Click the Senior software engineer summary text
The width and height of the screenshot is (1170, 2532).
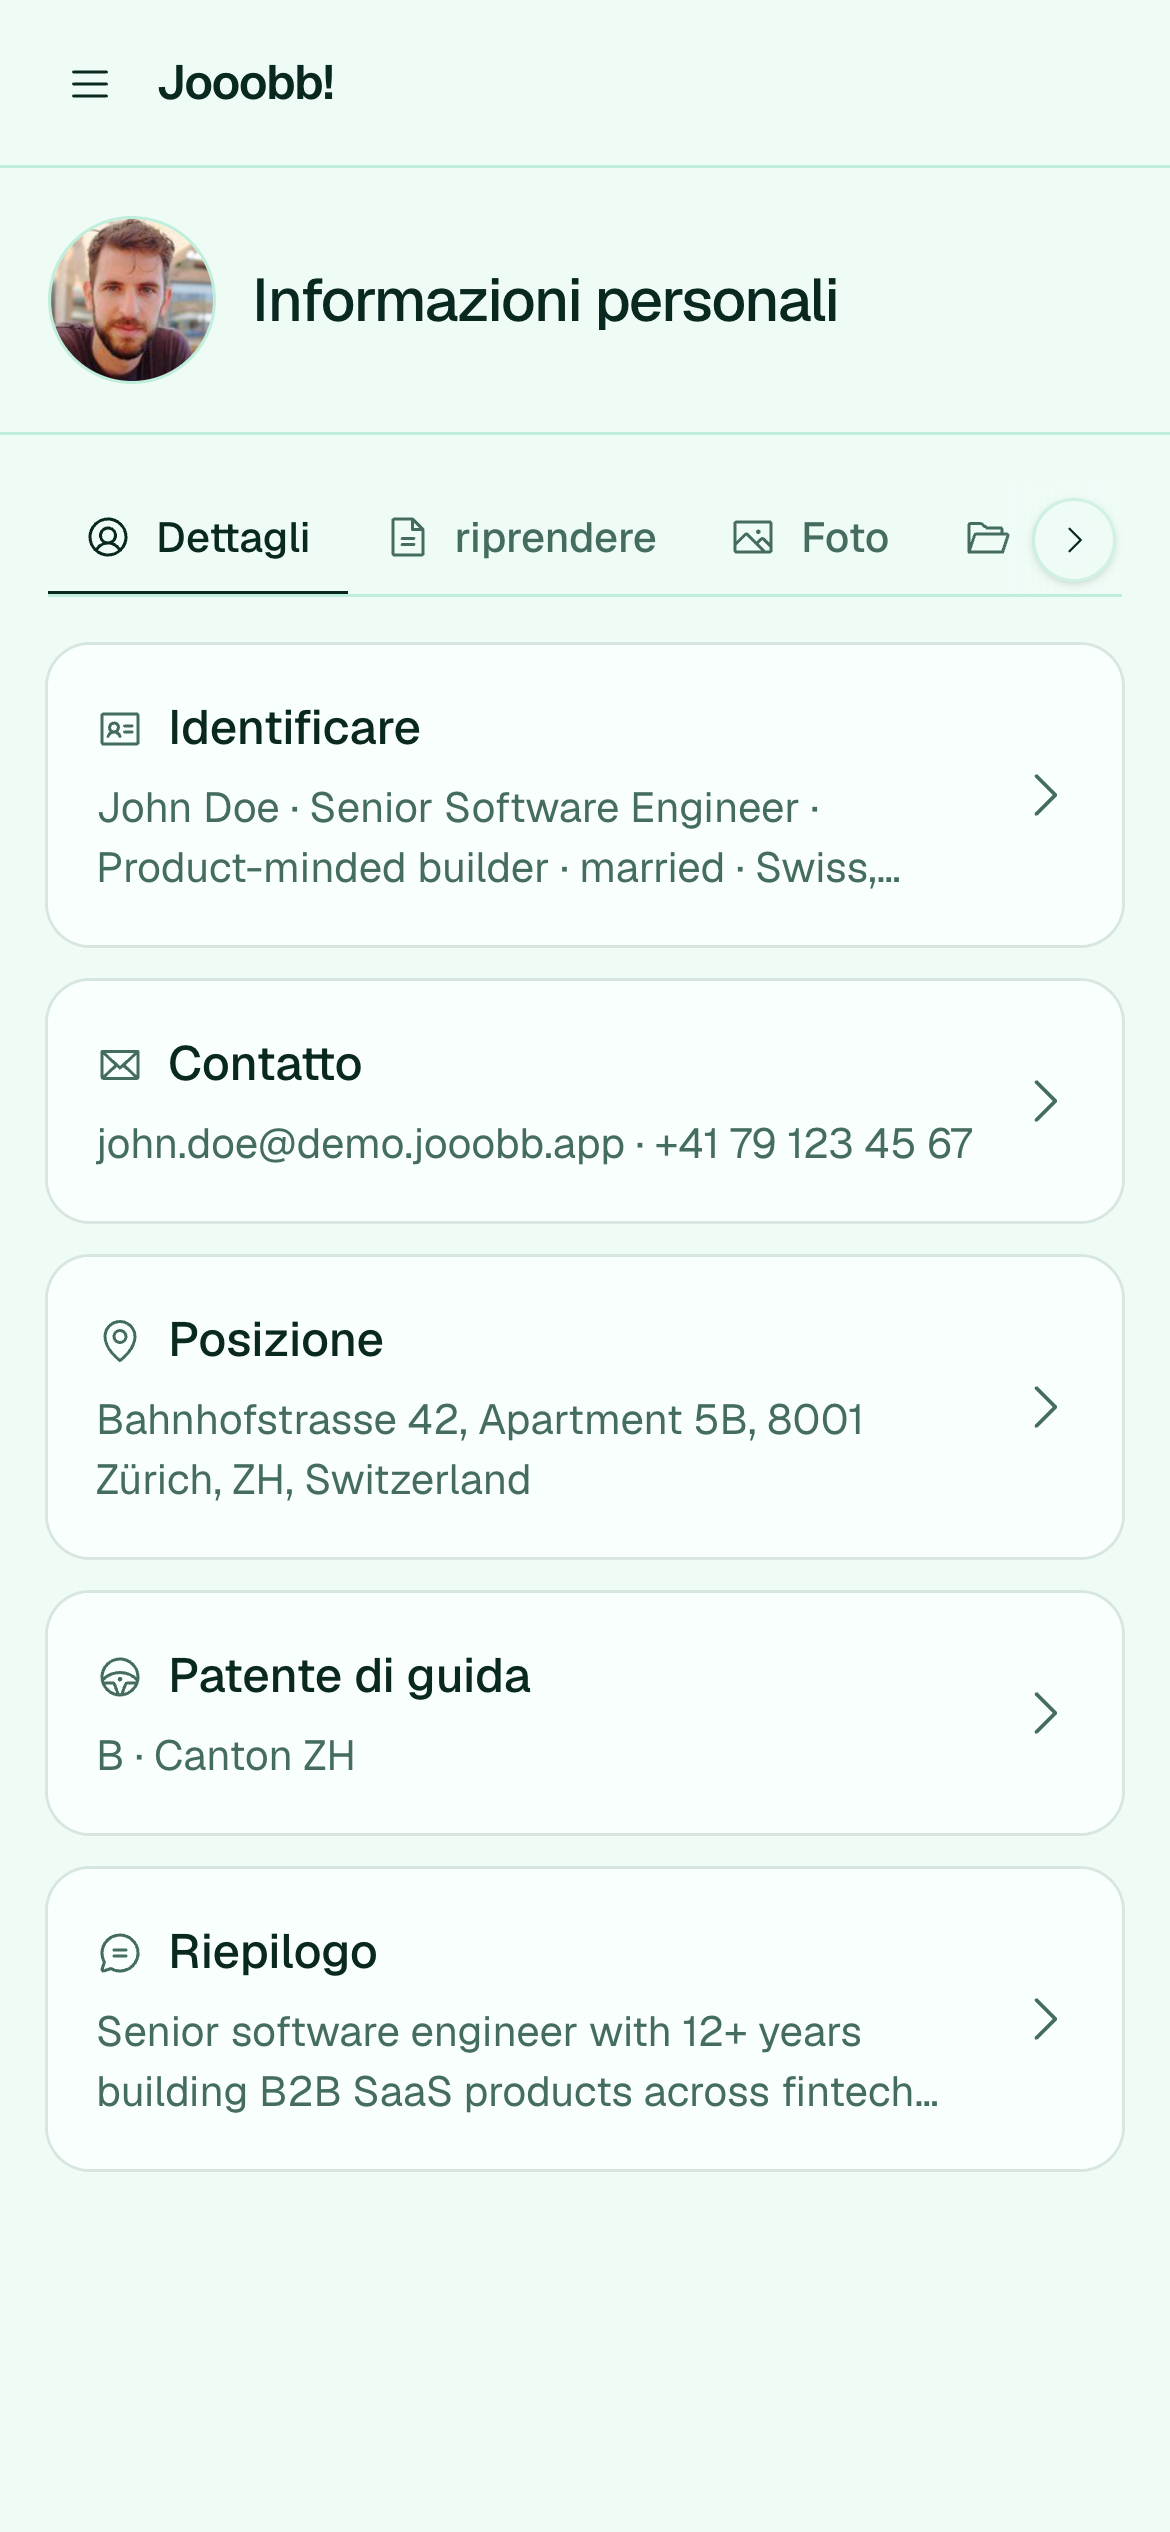click(518, 2062)
